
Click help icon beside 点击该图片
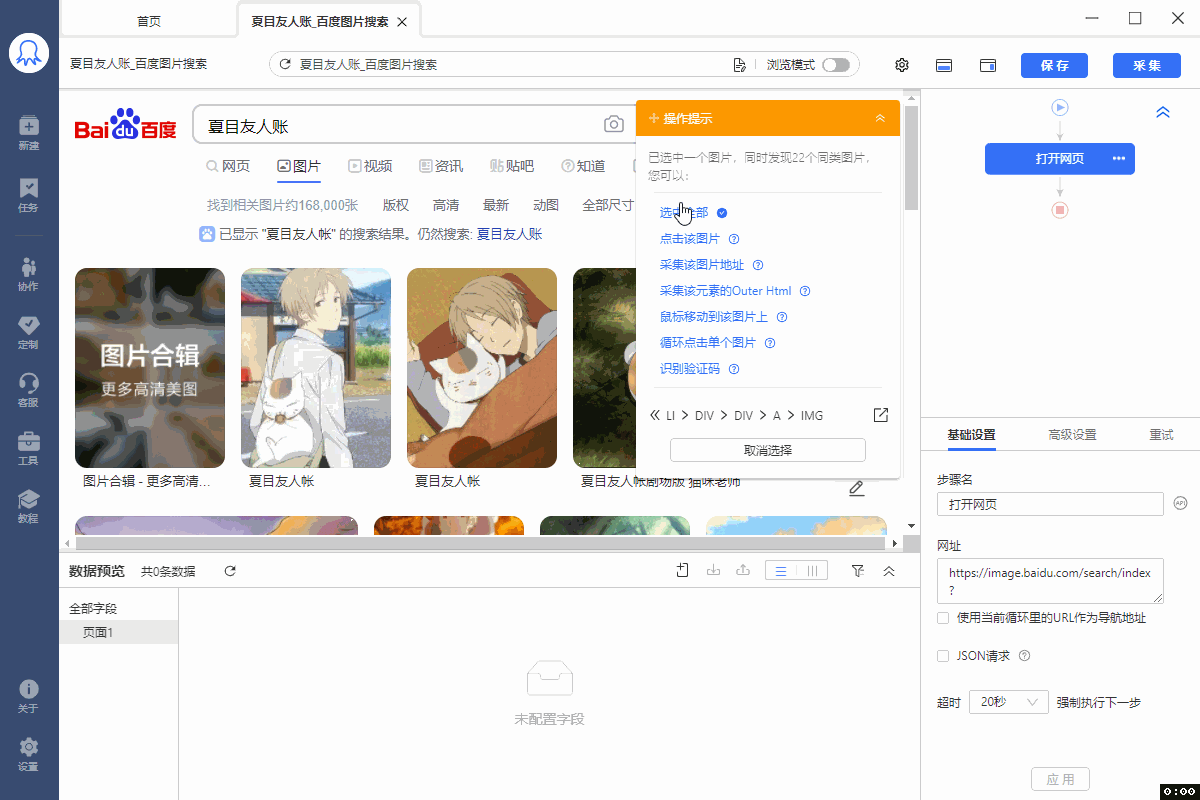tap(734, 239)
